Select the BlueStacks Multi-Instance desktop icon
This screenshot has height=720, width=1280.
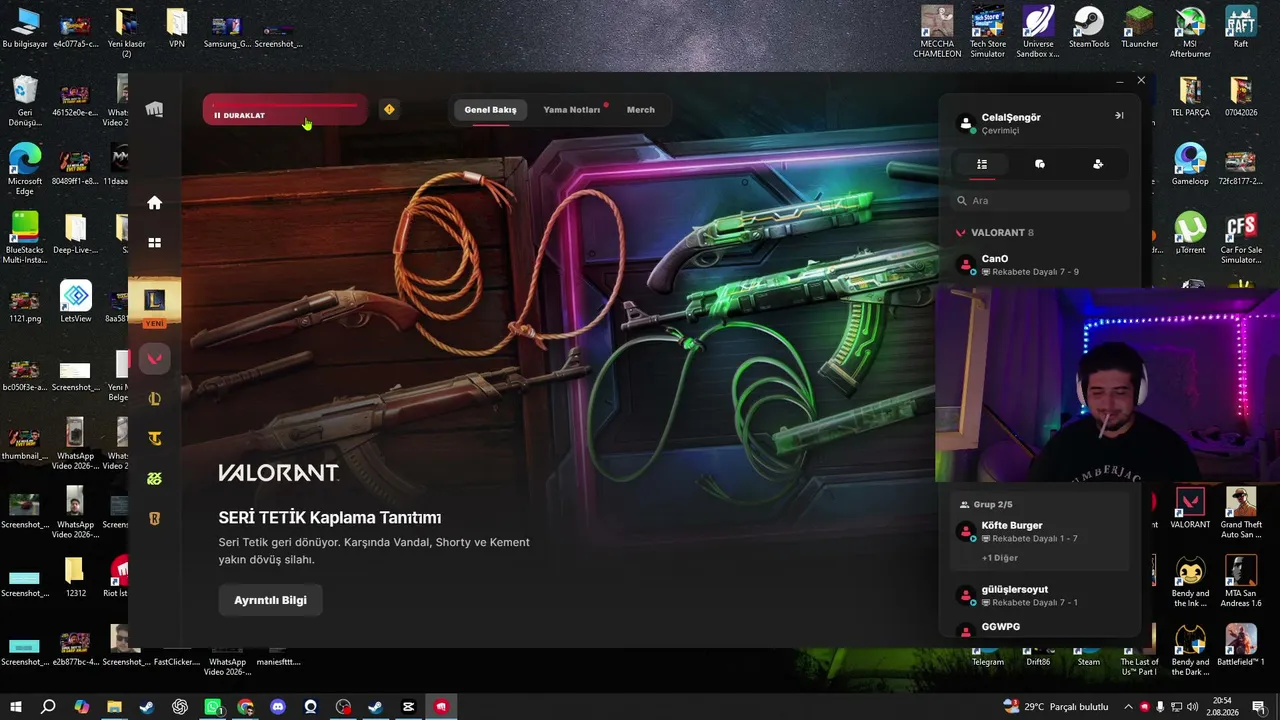tap(25, 237)
